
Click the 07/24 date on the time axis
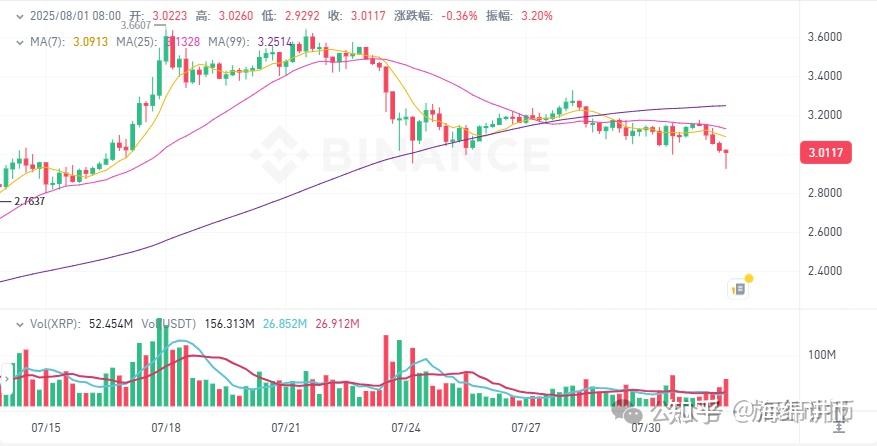[406, 427]
